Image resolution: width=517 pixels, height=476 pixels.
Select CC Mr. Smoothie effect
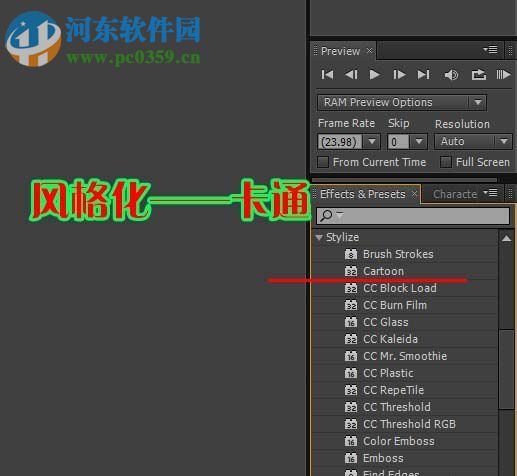coord(405,356)
